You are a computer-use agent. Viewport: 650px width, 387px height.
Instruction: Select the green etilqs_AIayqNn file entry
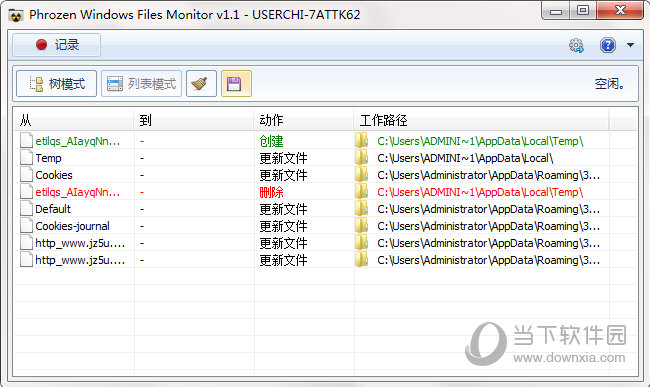(78, 141)
